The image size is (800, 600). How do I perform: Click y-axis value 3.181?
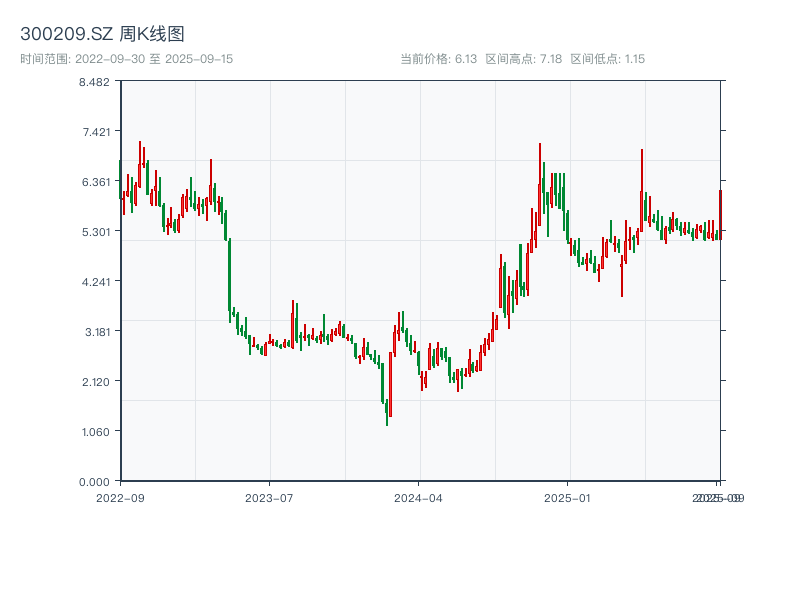click(x=97, y=332)
